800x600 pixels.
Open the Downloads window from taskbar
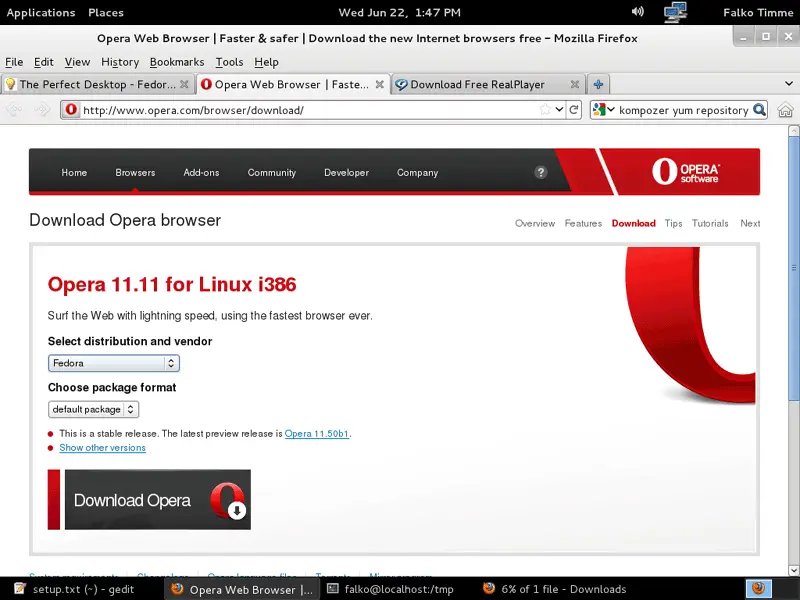(555, 589)
